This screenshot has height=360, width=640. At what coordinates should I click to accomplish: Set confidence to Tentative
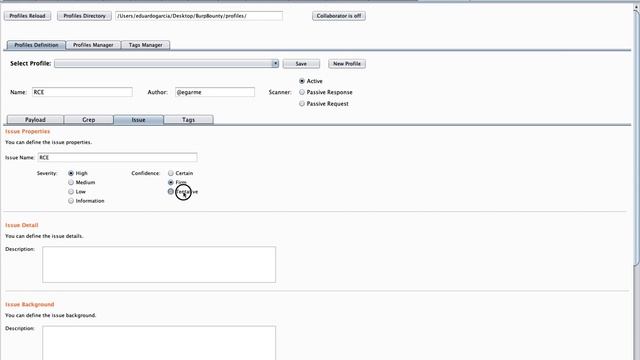[x=183, y=192]
